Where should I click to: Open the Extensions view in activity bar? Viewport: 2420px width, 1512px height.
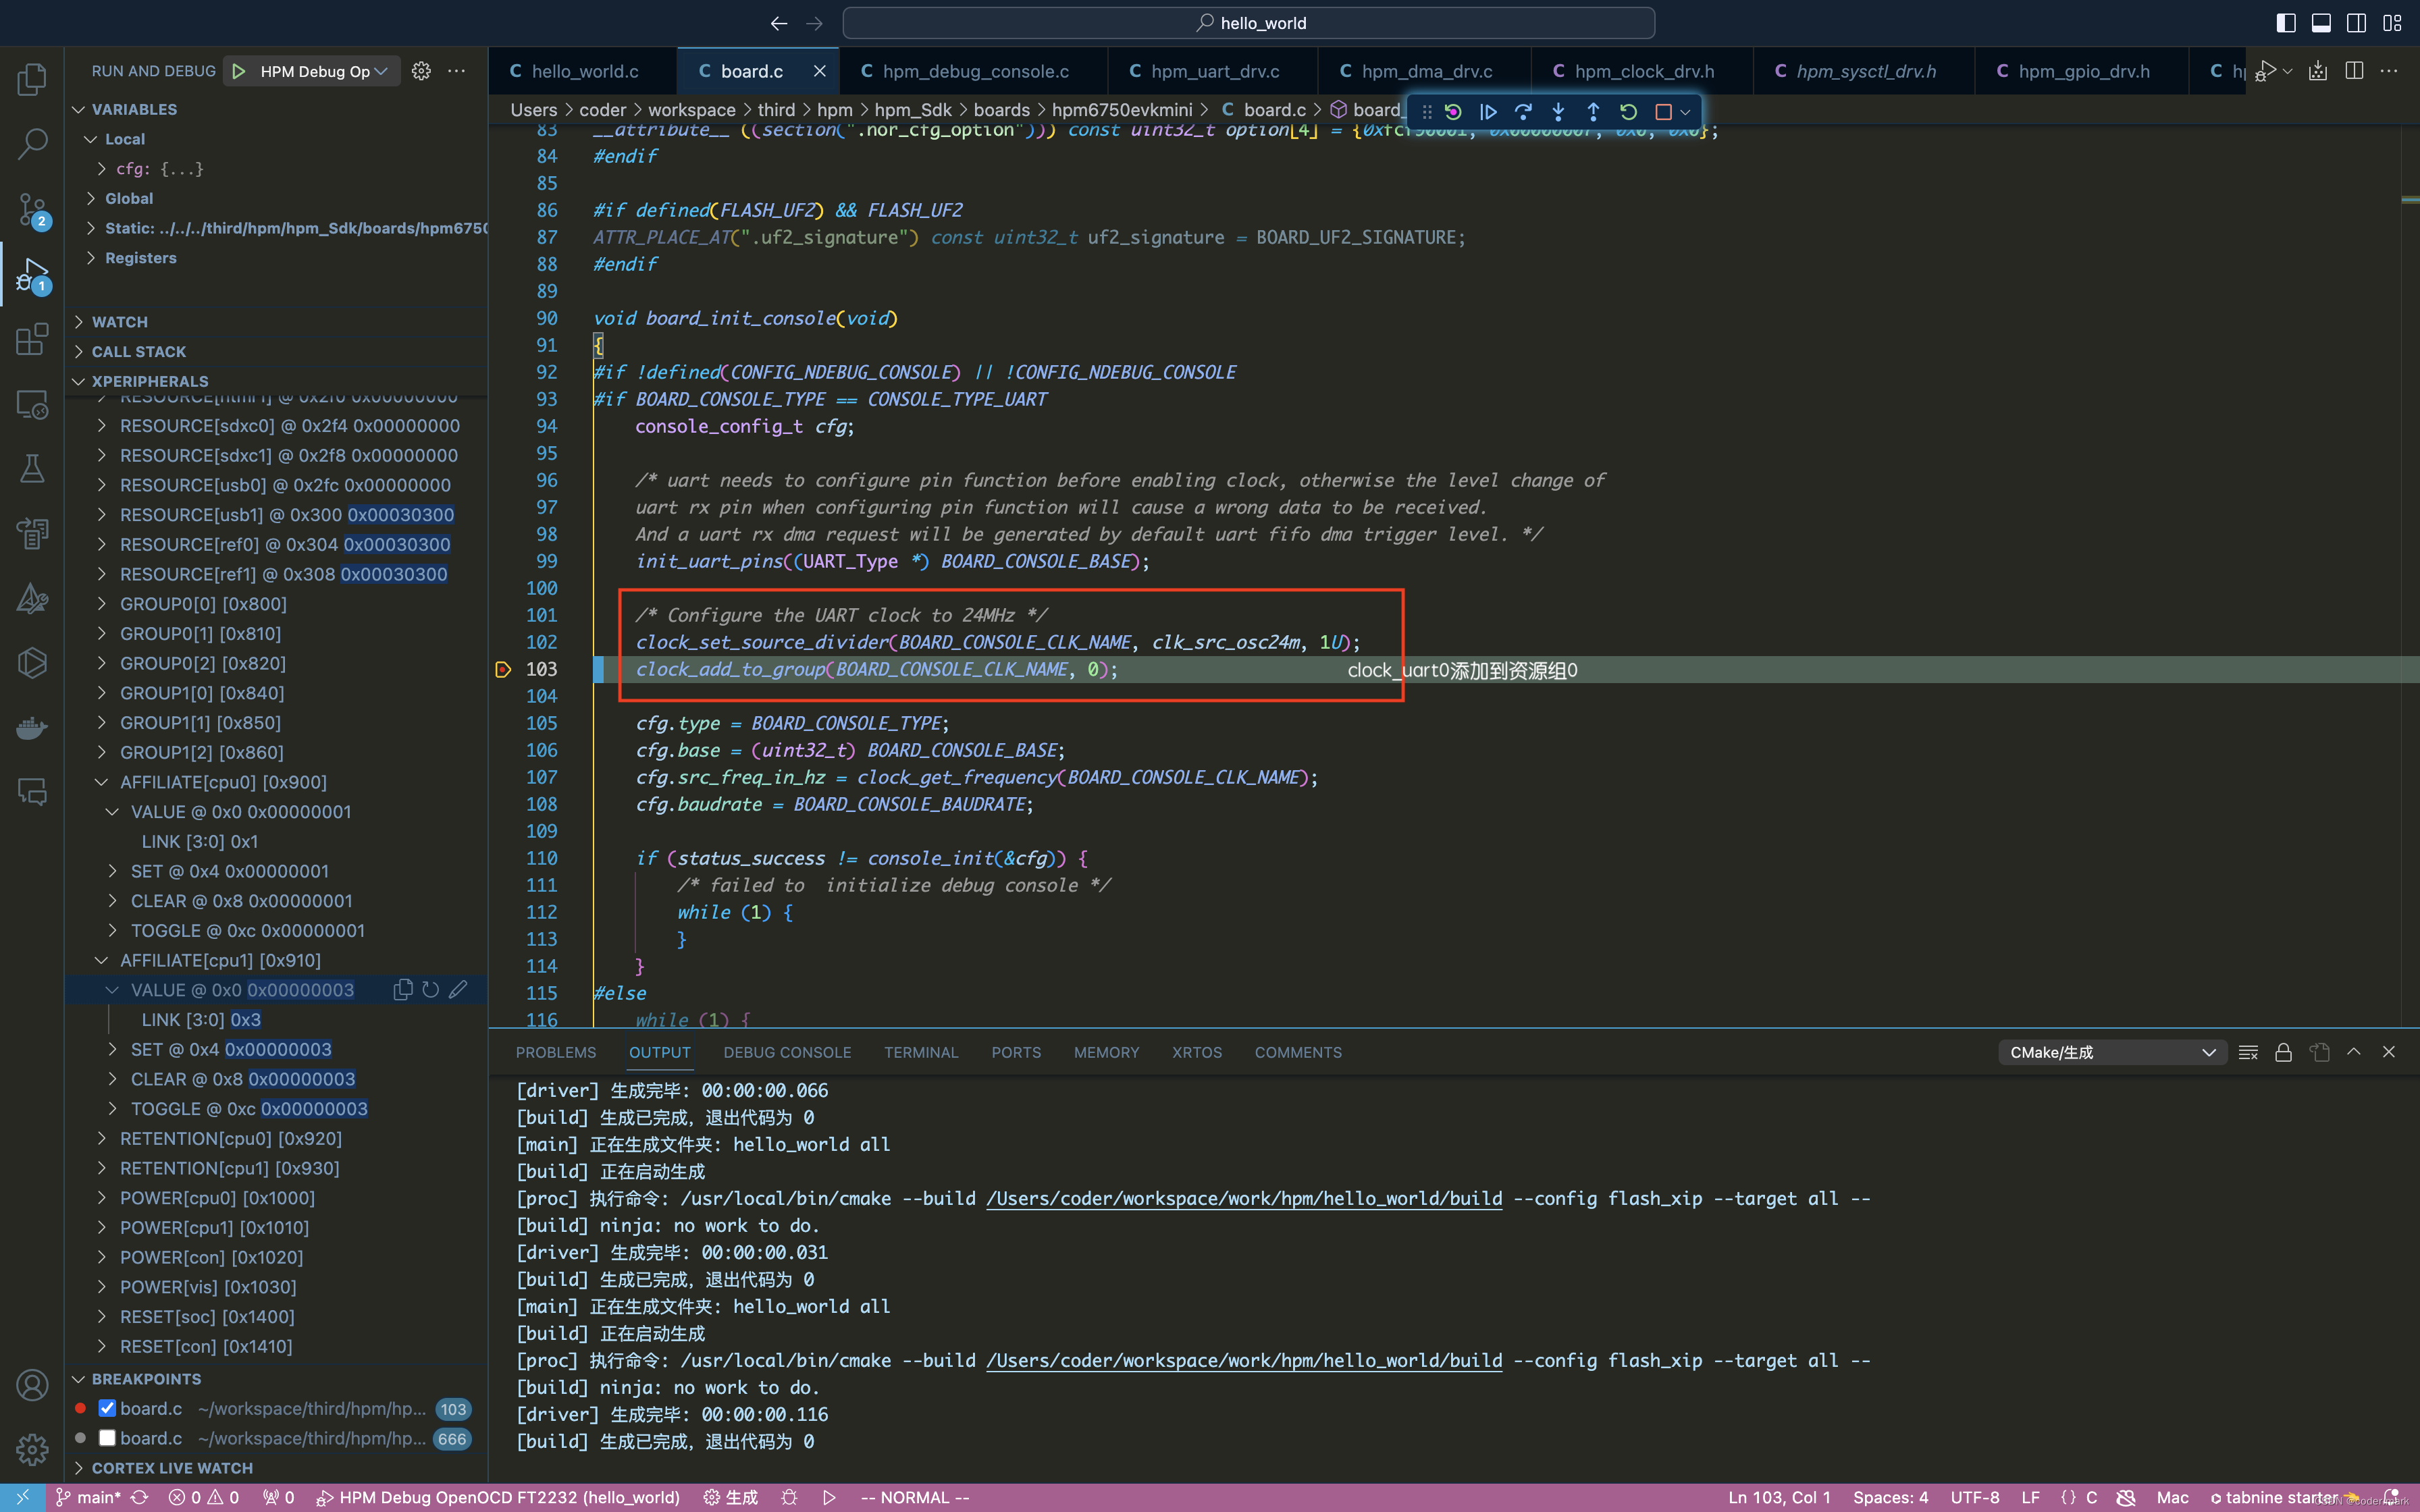[x=32, y=339]
